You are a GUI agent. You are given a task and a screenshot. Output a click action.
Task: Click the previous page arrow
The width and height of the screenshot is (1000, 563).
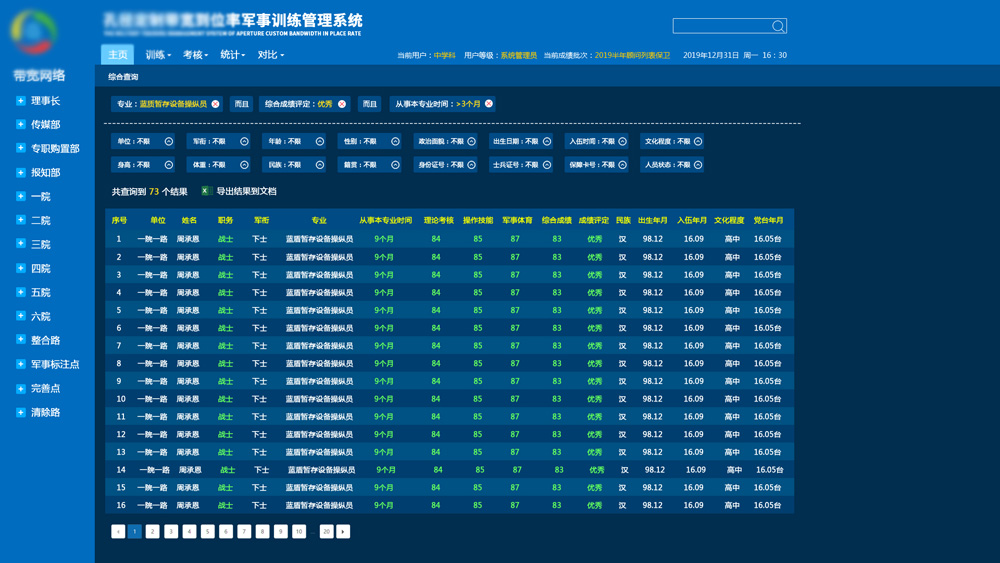[x=118, y=532]
